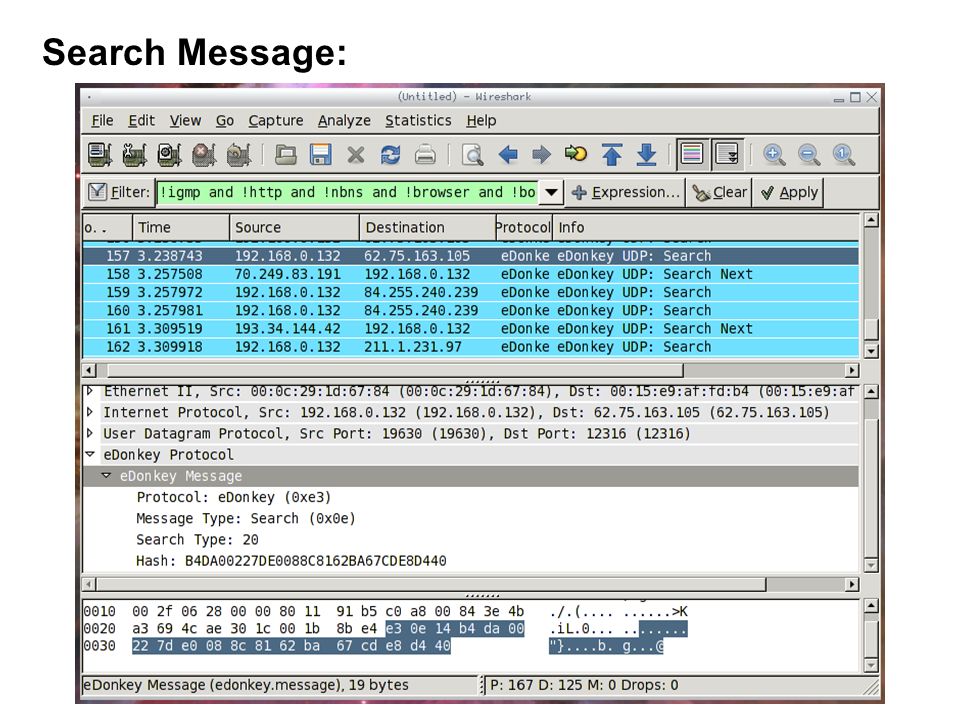The image size is (960, 720).
Task: Open the Statistics menu
Action: (418, 121)
